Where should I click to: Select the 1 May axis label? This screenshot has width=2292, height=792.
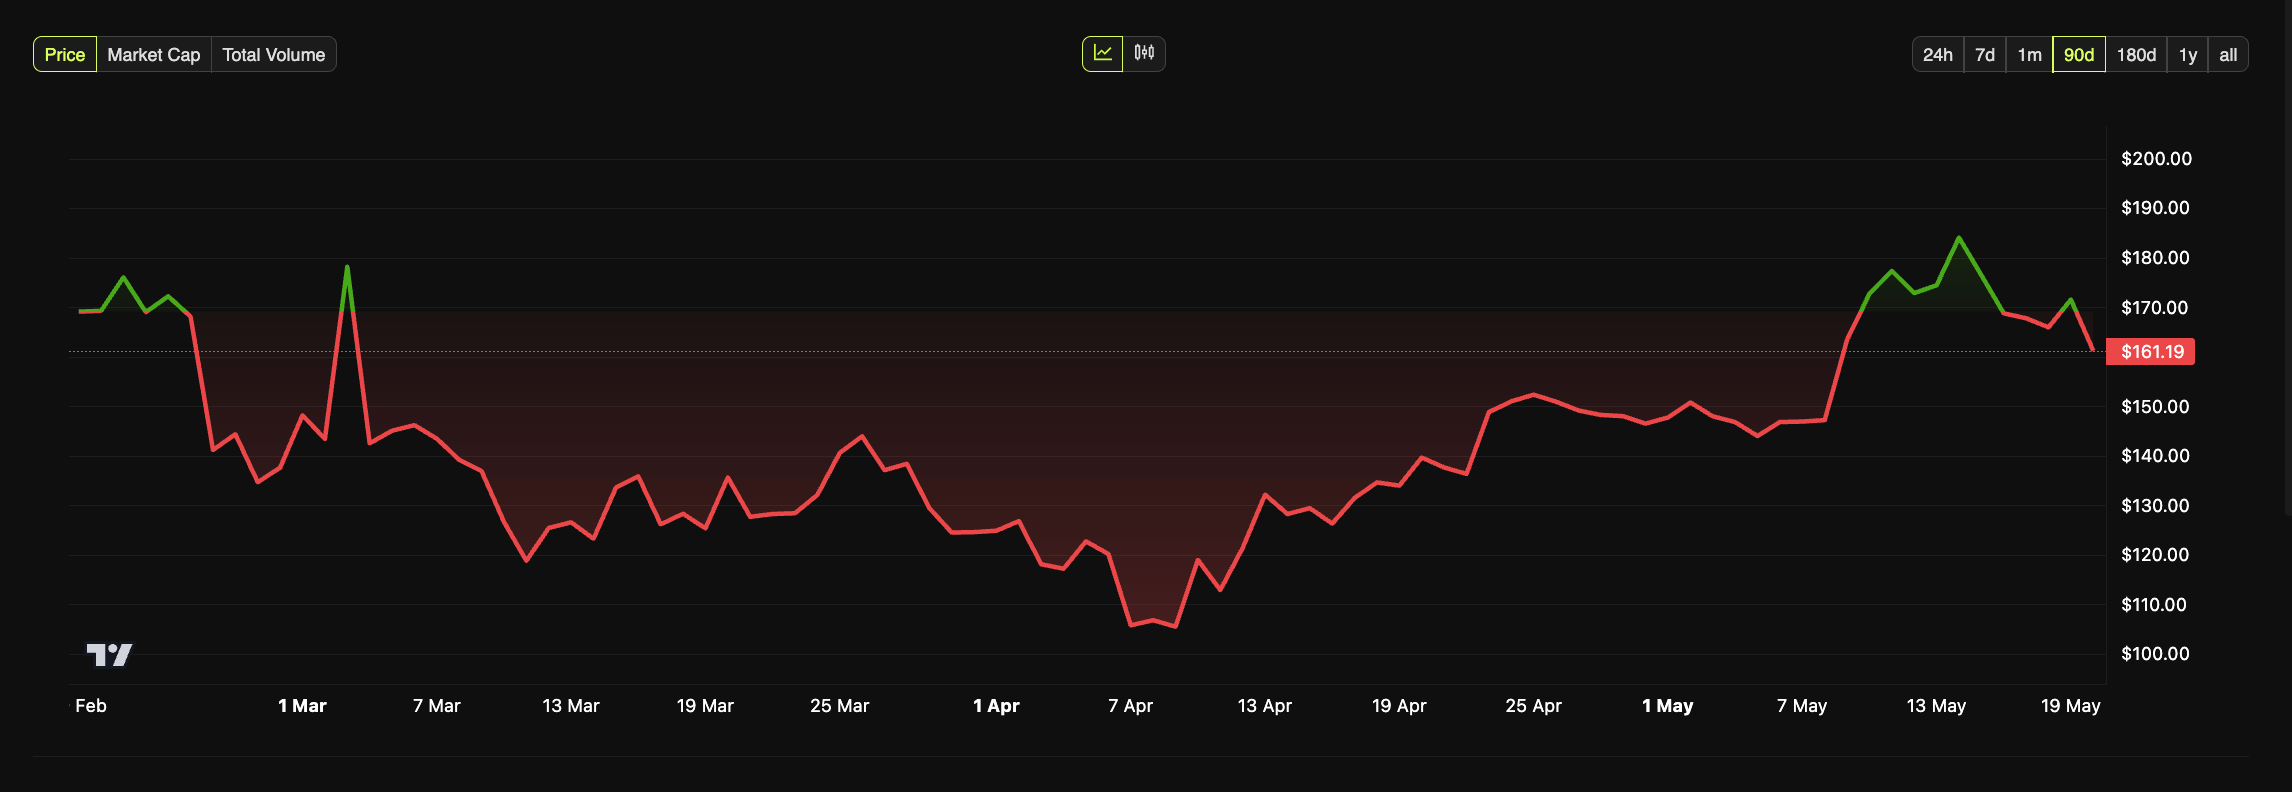tap(1667, 706)
